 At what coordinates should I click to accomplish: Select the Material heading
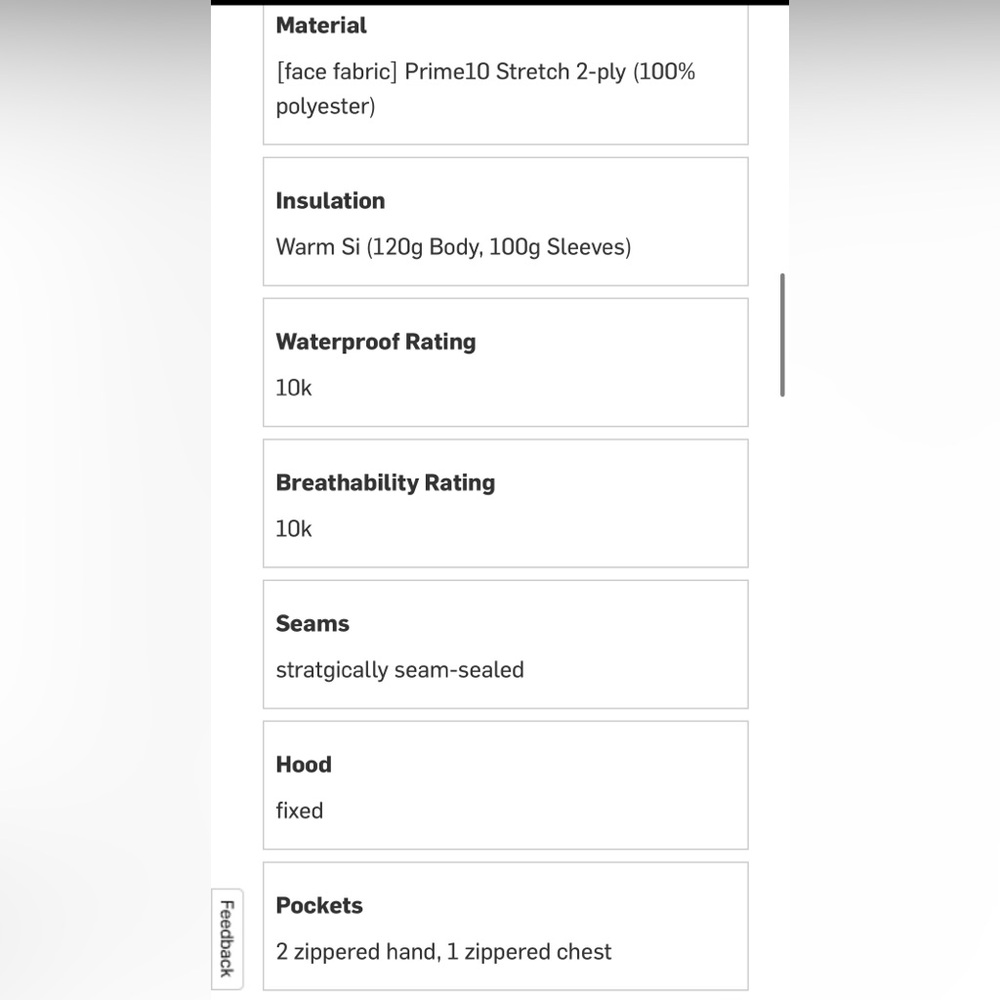pyautogui.click(x=321, y=26)
